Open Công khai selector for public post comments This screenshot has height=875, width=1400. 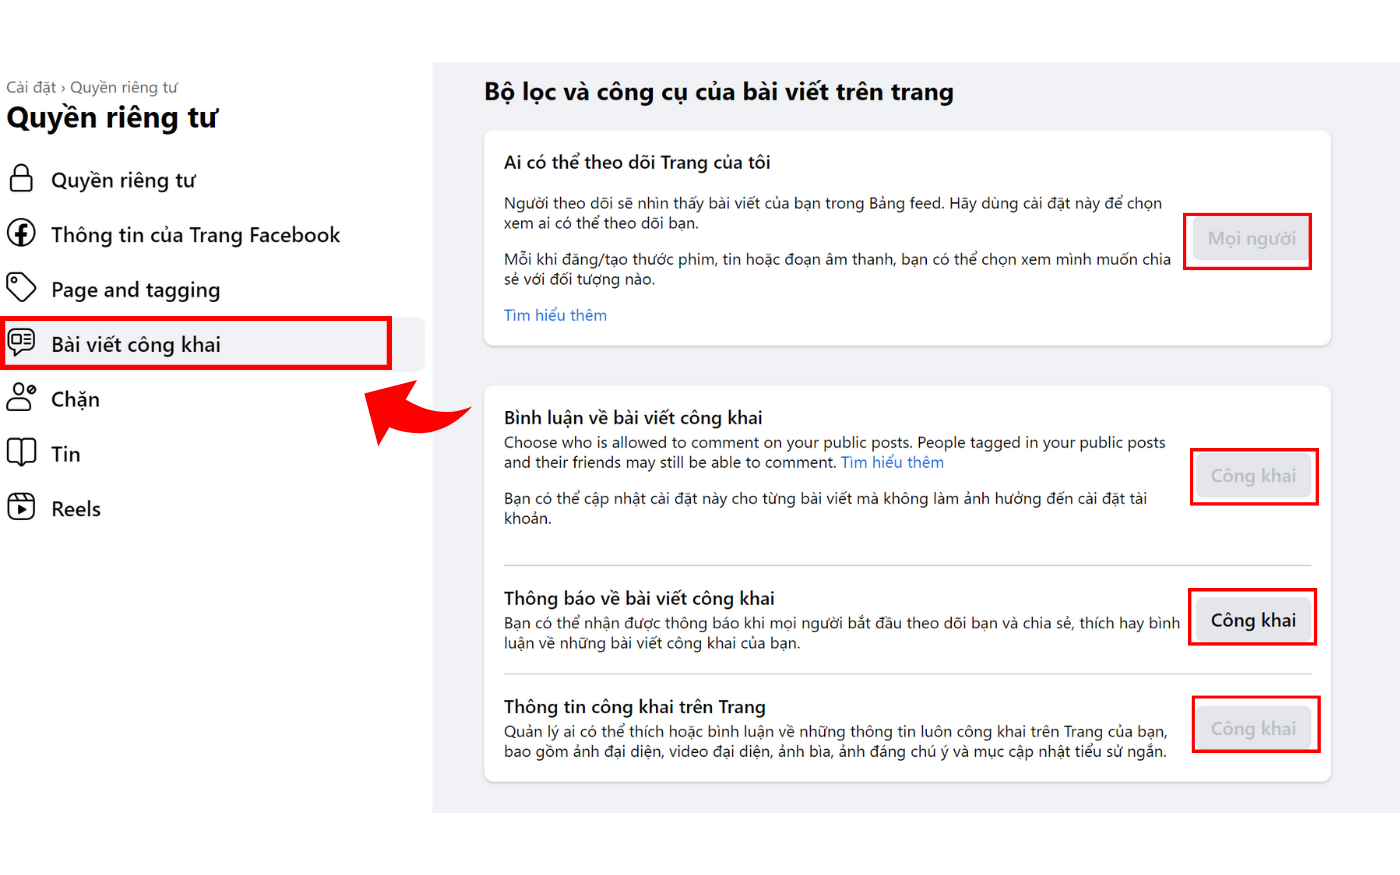point(1253,476)
